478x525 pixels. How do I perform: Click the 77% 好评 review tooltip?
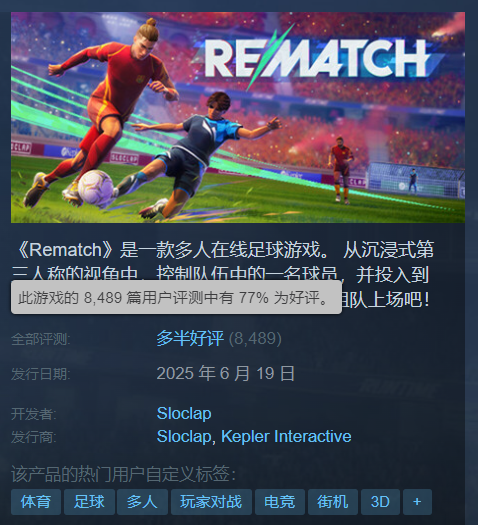pyautogui.click(x=176, y=297)
